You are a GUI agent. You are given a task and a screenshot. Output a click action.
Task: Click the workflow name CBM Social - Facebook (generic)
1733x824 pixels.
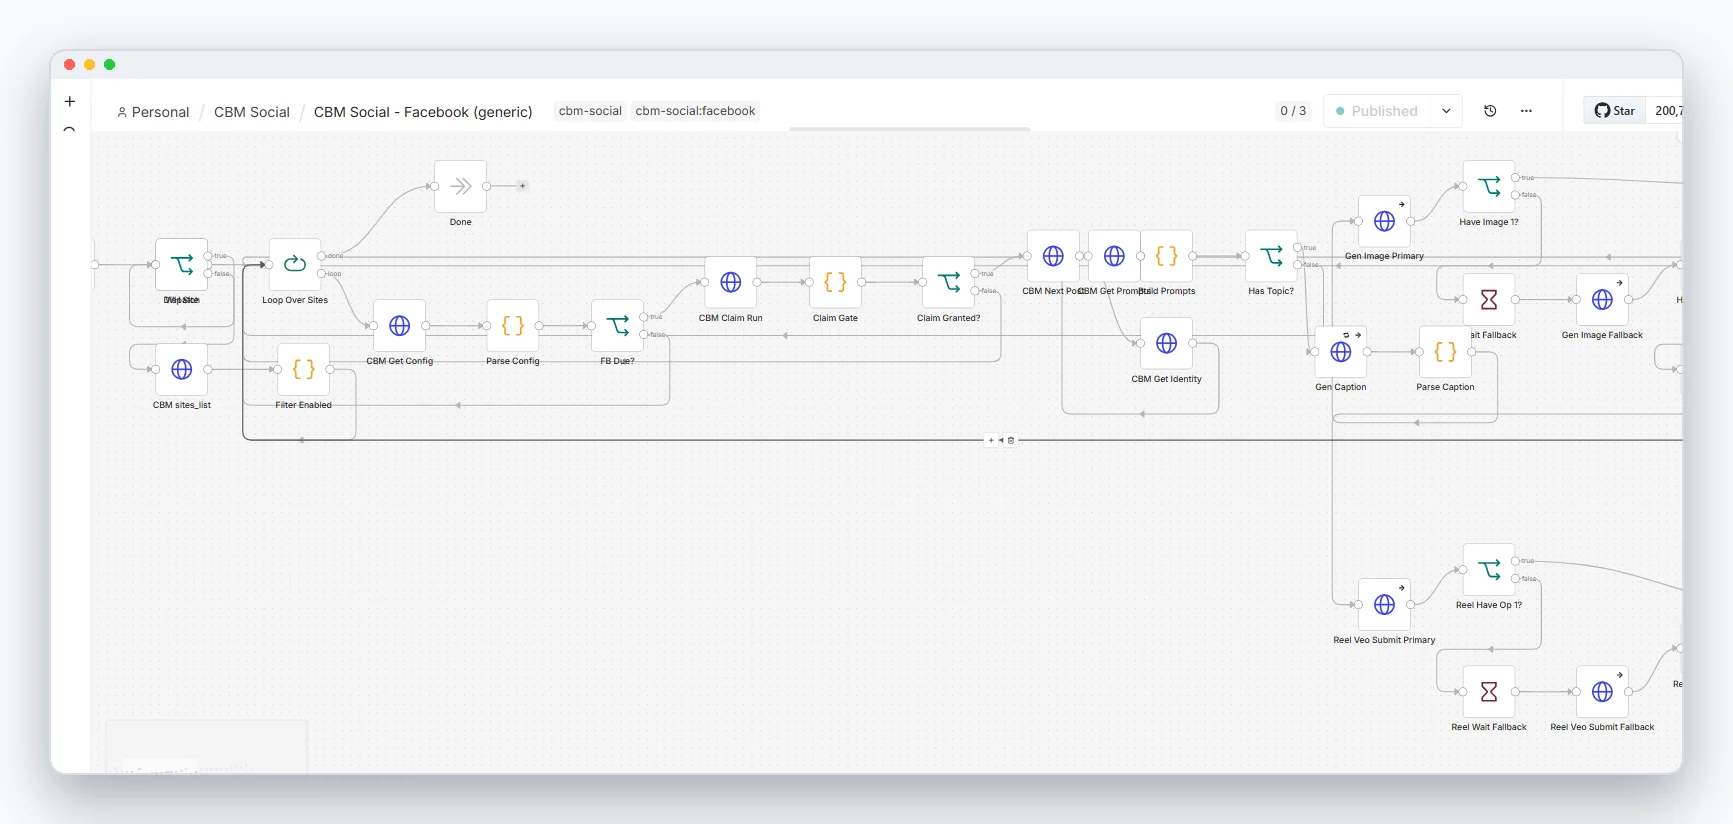coord(423,112)
